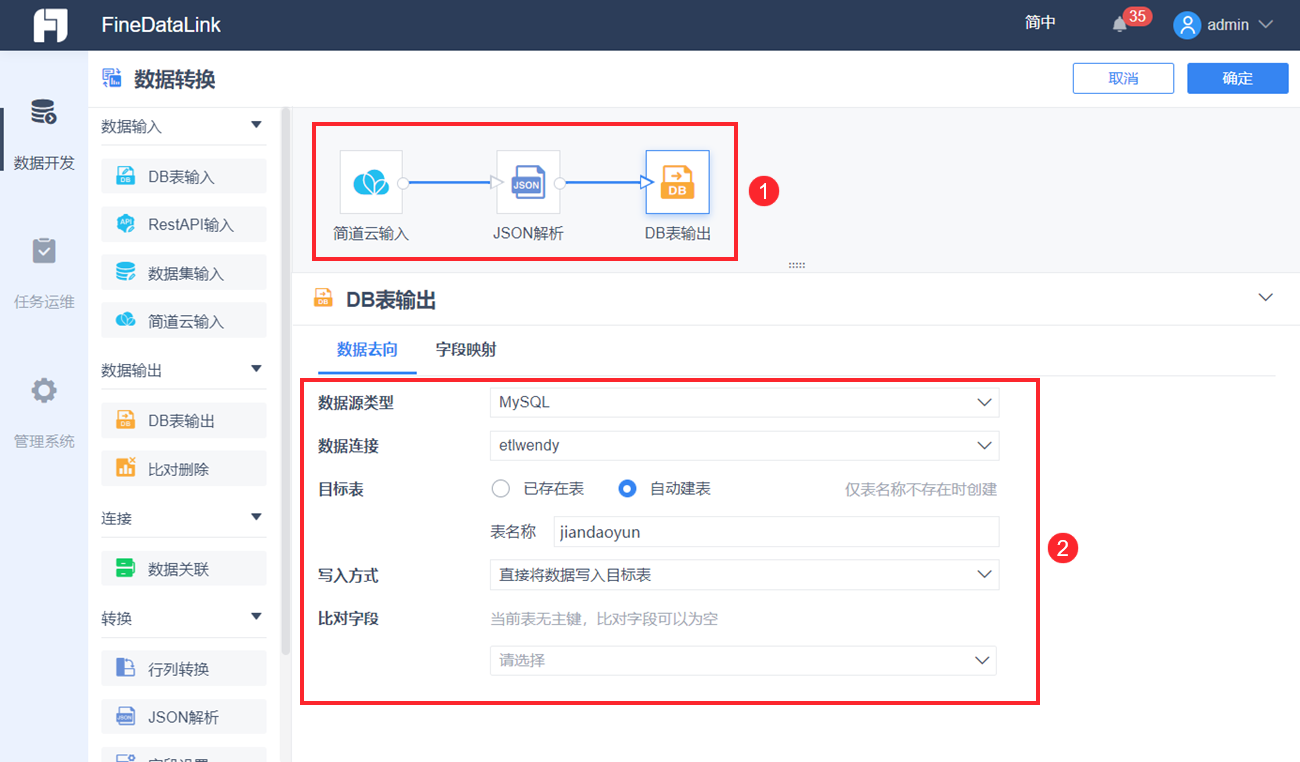Click the 行列转换 operator in palette
The image size is (1300, 762).
[184, 668]
